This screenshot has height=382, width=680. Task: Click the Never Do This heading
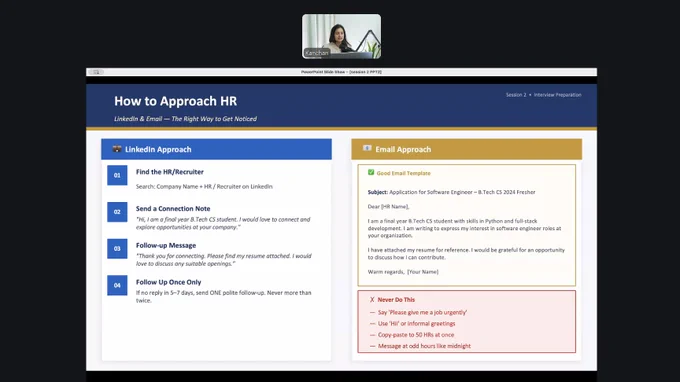[396, 300]
